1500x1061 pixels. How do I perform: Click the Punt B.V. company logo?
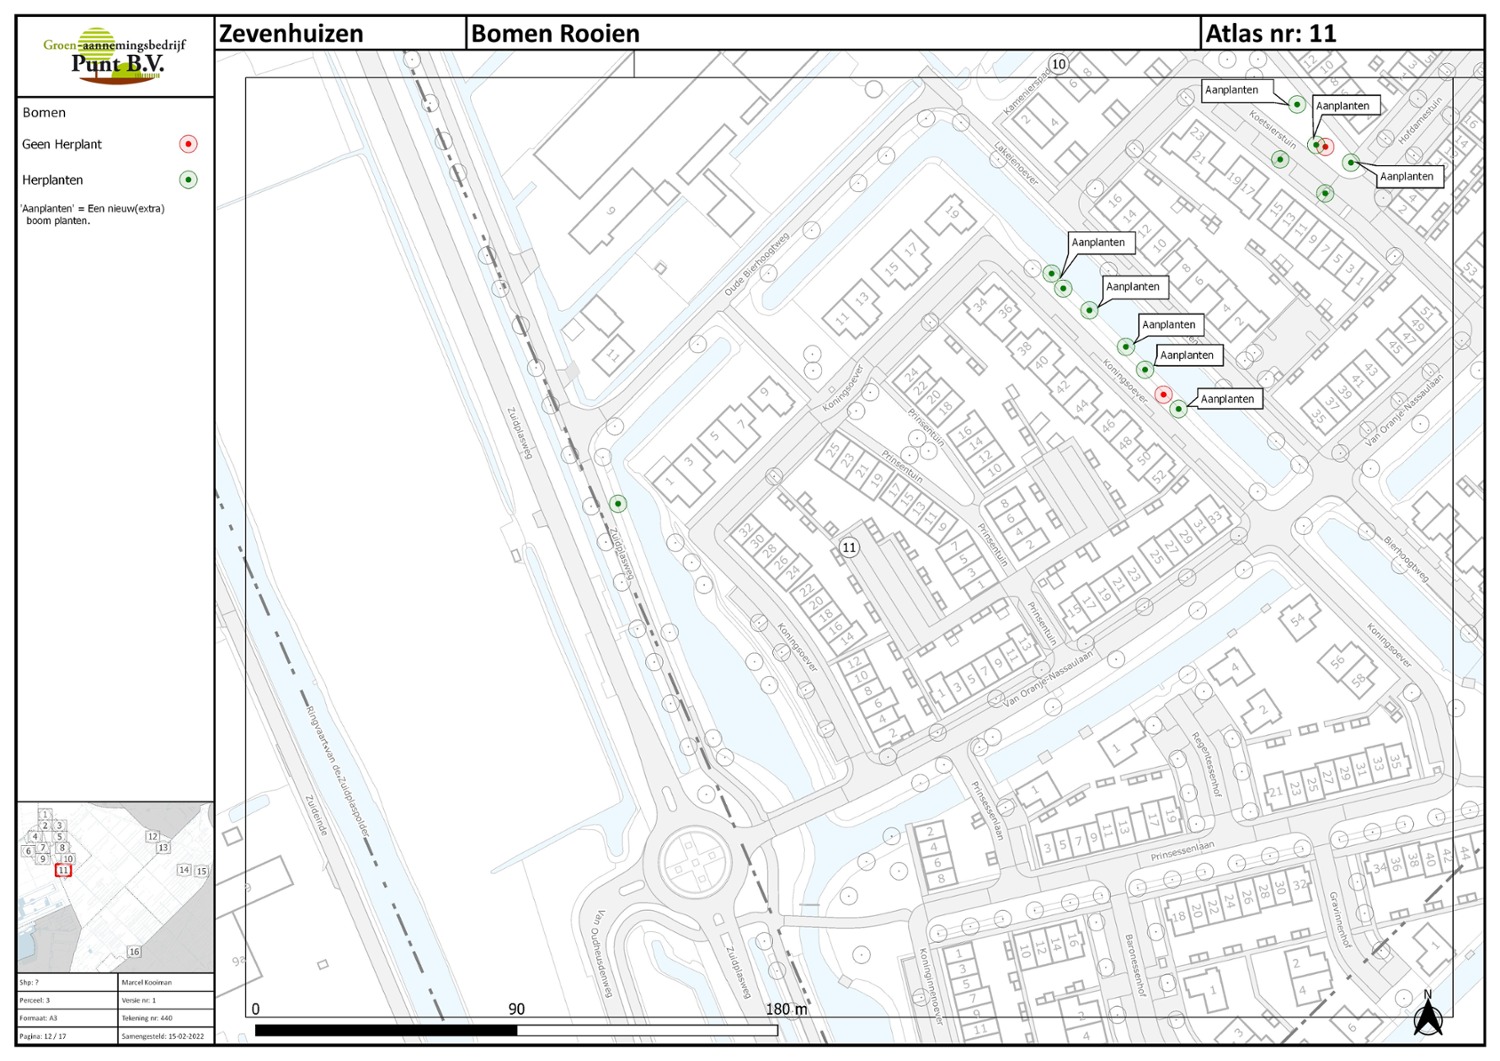115,57
